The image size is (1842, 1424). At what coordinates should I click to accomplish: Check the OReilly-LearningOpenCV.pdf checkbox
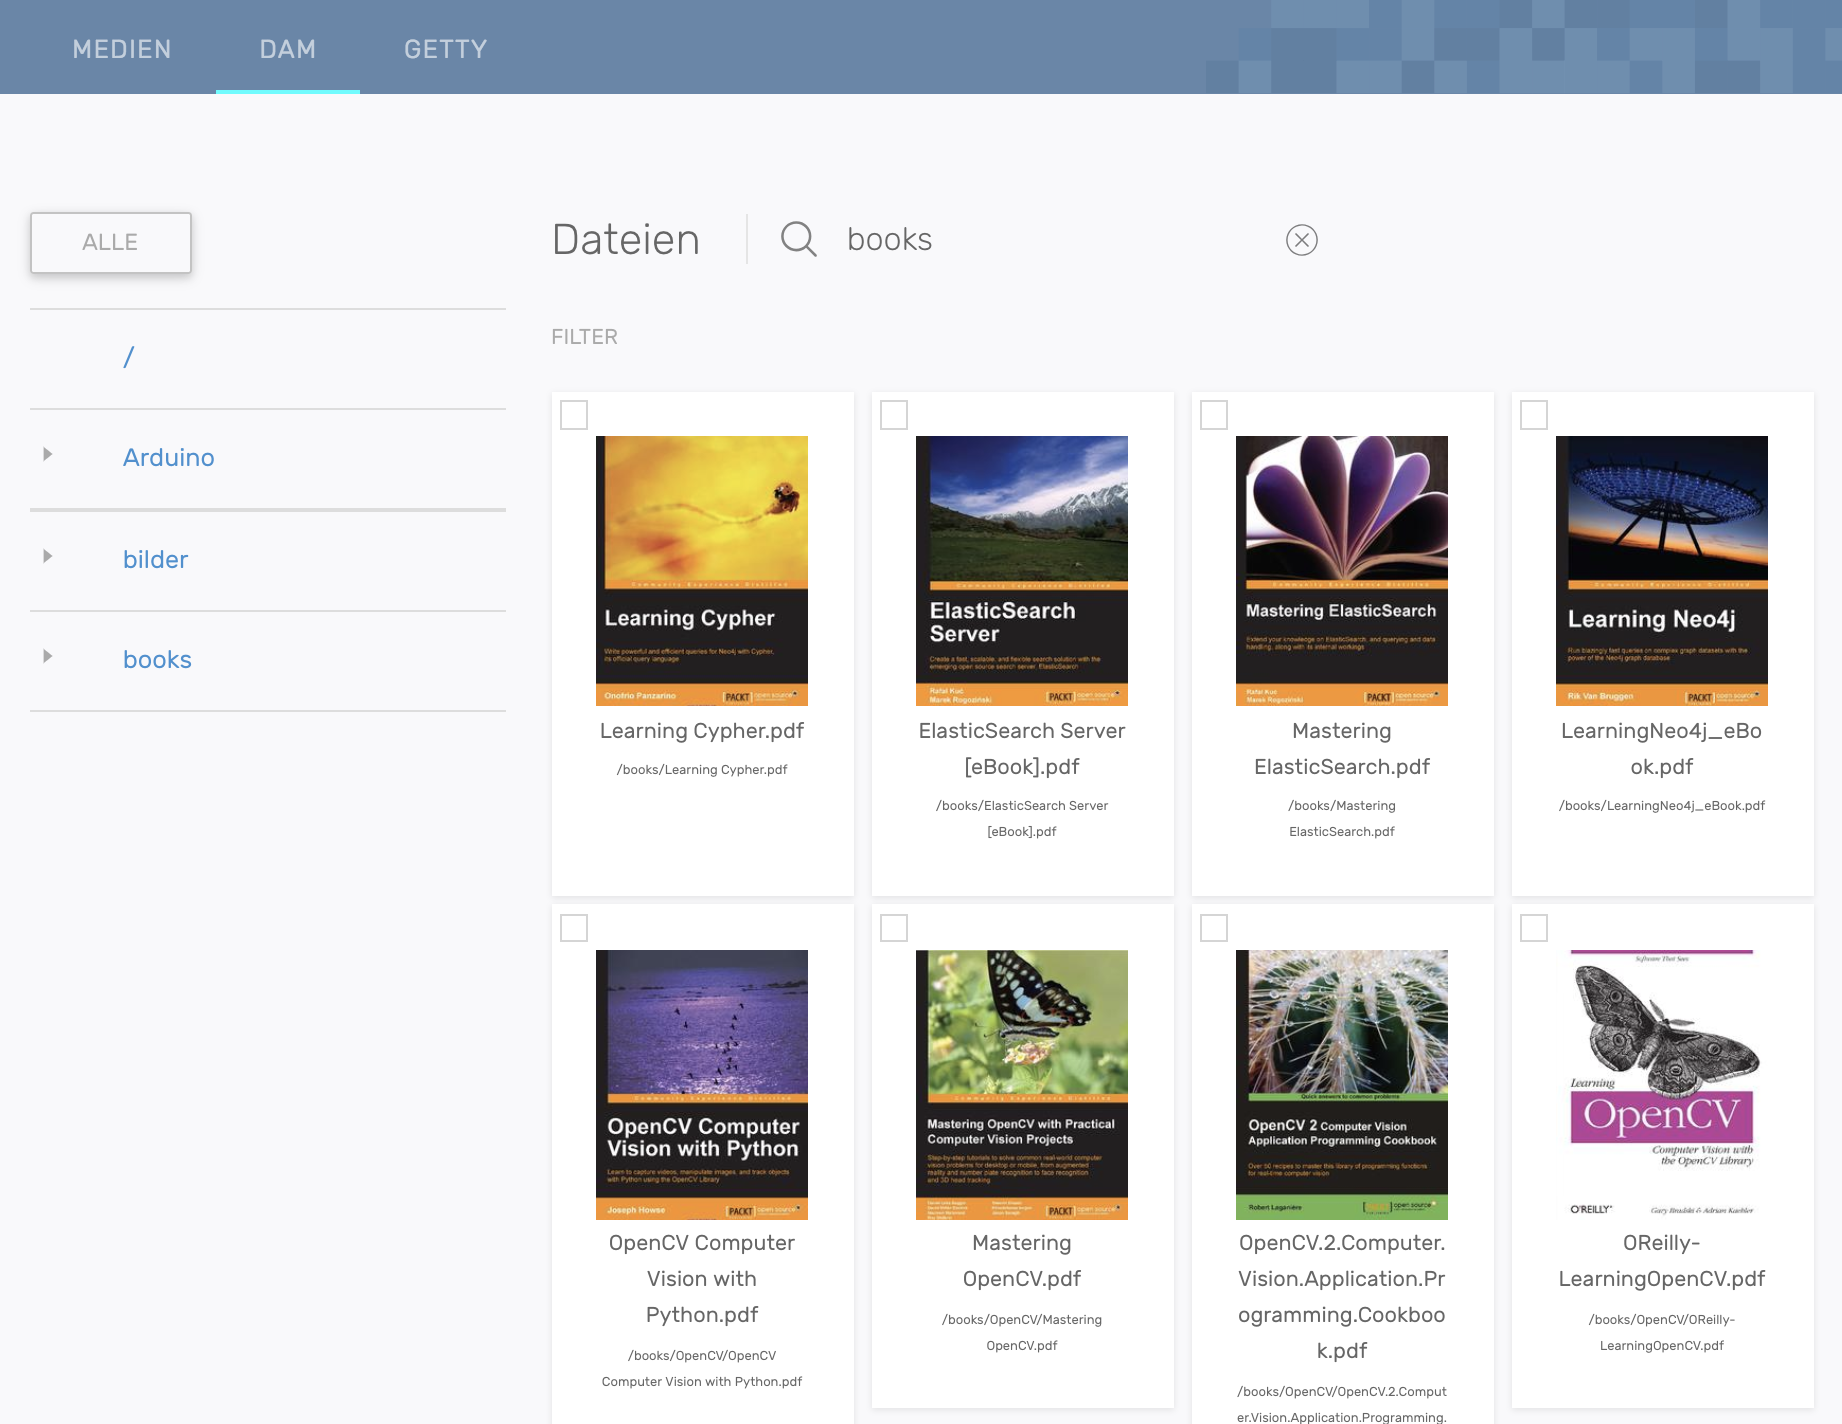pos(1534,928)
